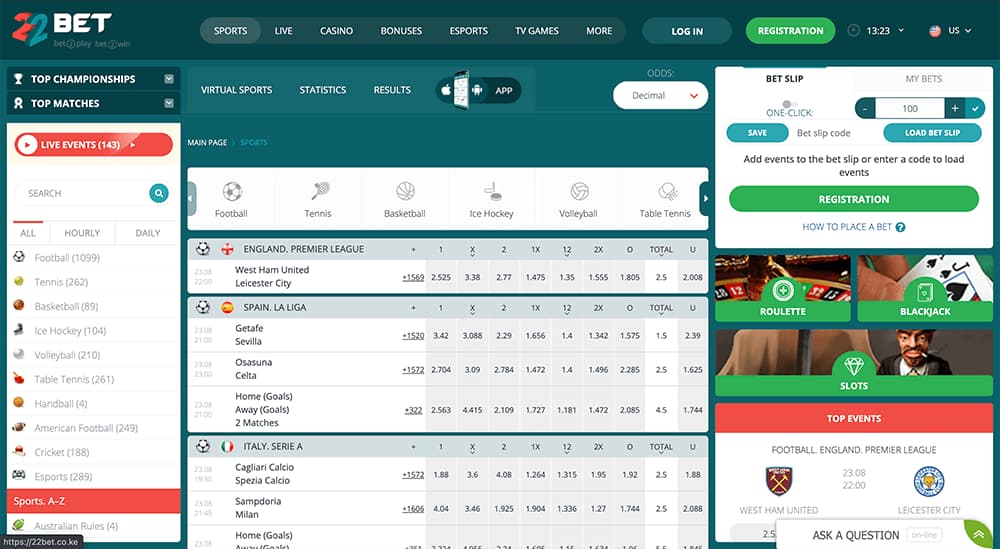Click the England flag in Premier League header

click(228, 249)
